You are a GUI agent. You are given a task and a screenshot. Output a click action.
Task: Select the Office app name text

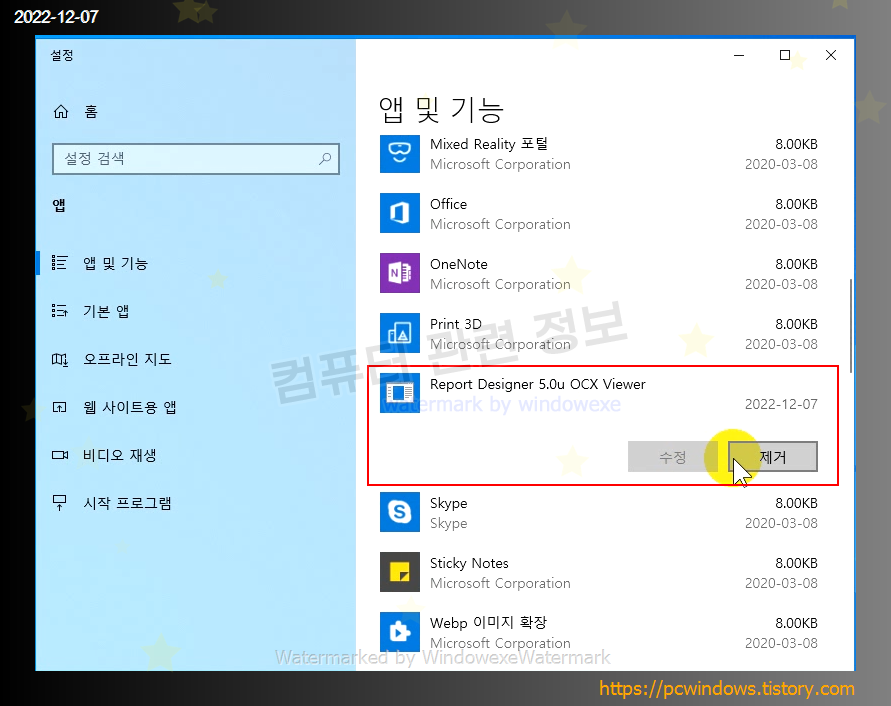pyautogui.click(x=448, y=204)
